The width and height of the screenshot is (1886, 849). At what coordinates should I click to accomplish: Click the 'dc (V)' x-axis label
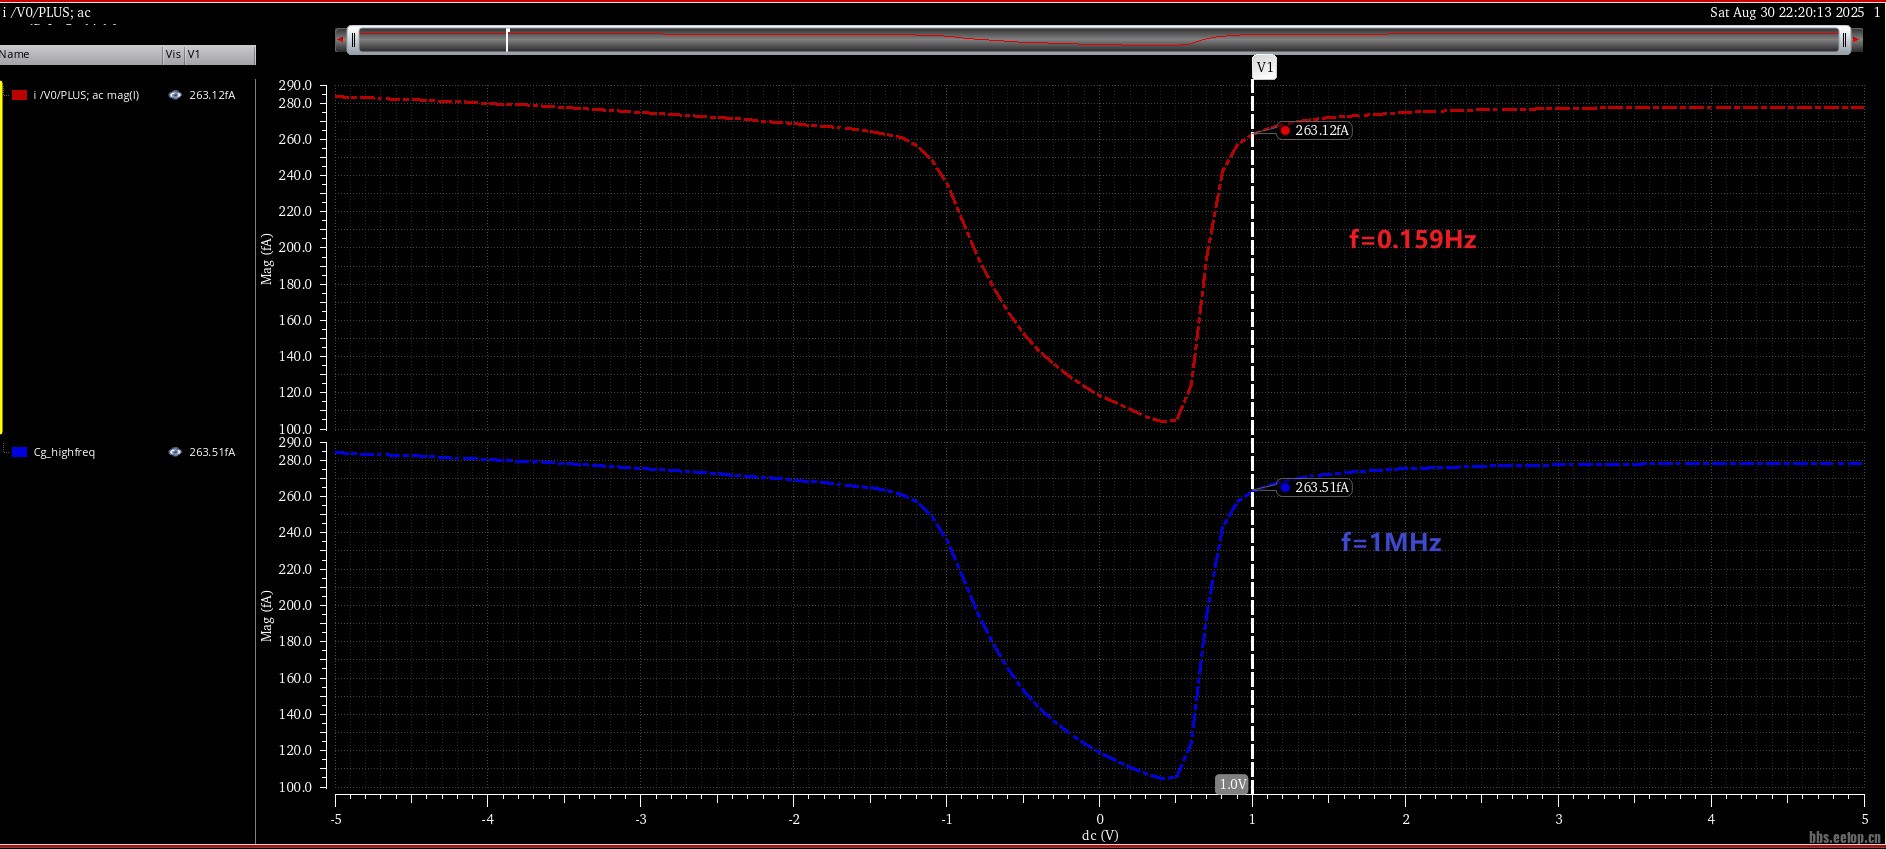click(1100, 835)
